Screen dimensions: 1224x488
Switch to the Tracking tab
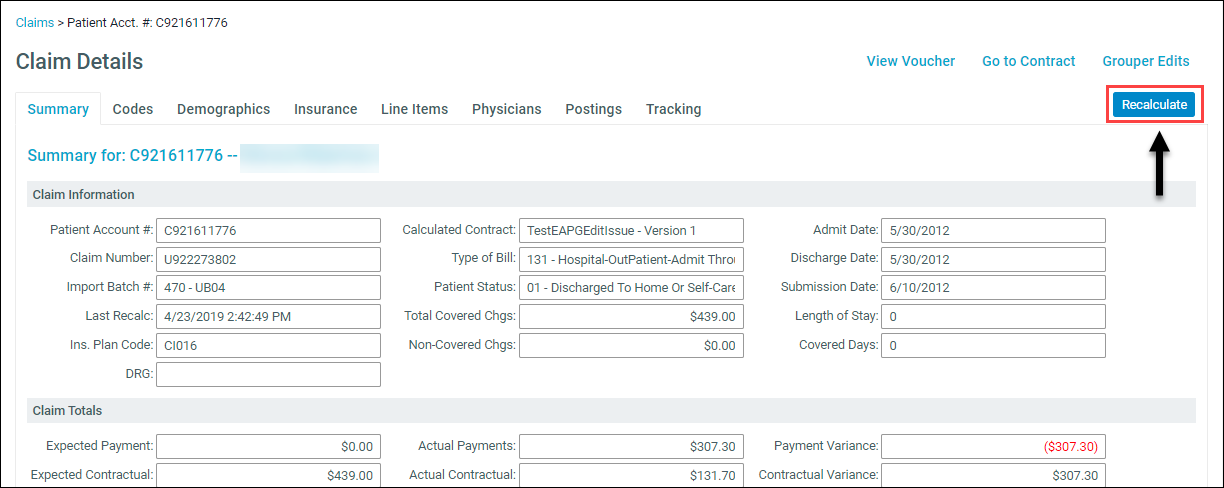[x=674, y=109]
